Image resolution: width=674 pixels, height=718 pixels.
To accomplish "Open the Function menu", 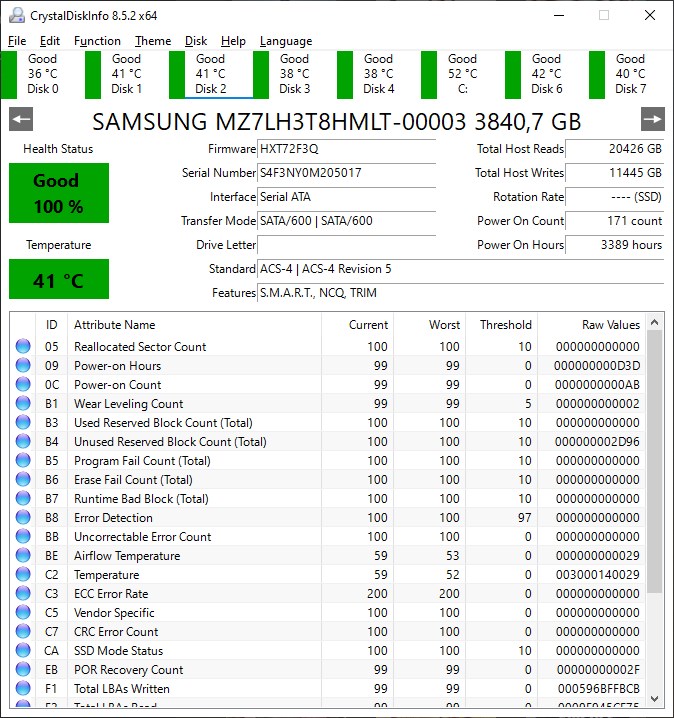I will pyautogui.click(x=97, y=41).
